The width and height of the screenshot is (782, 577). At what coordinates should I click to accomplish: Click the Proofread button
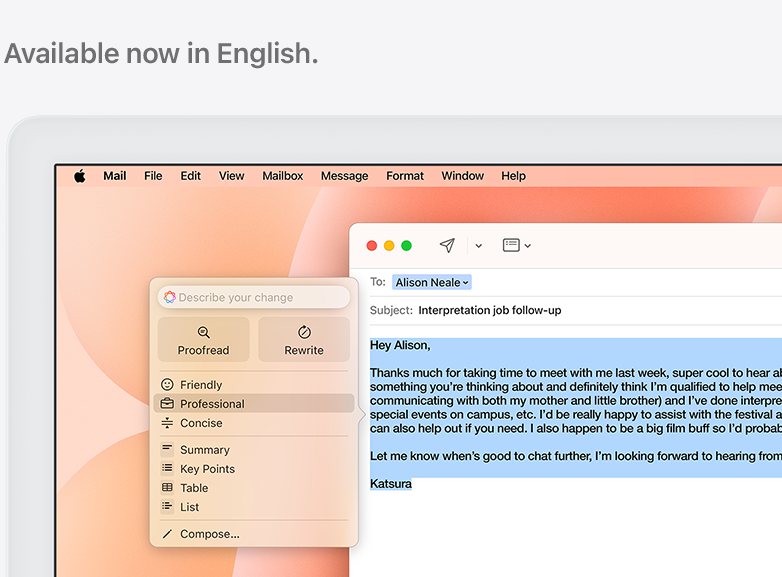(203, 339)
